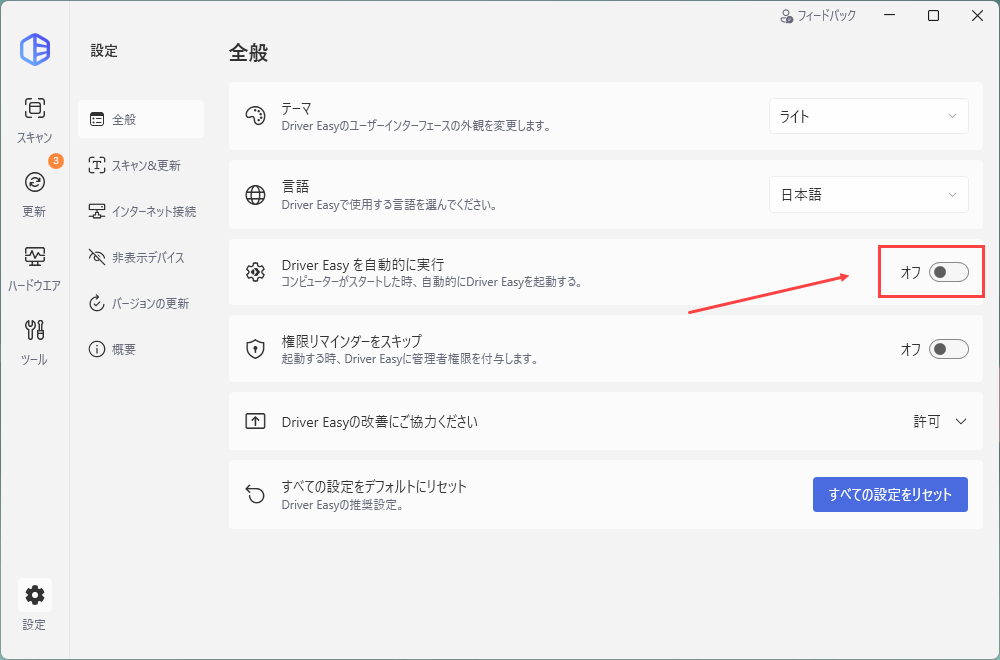
Task: Select インターネット接続 settings menu item
Action: coord(141,211)
